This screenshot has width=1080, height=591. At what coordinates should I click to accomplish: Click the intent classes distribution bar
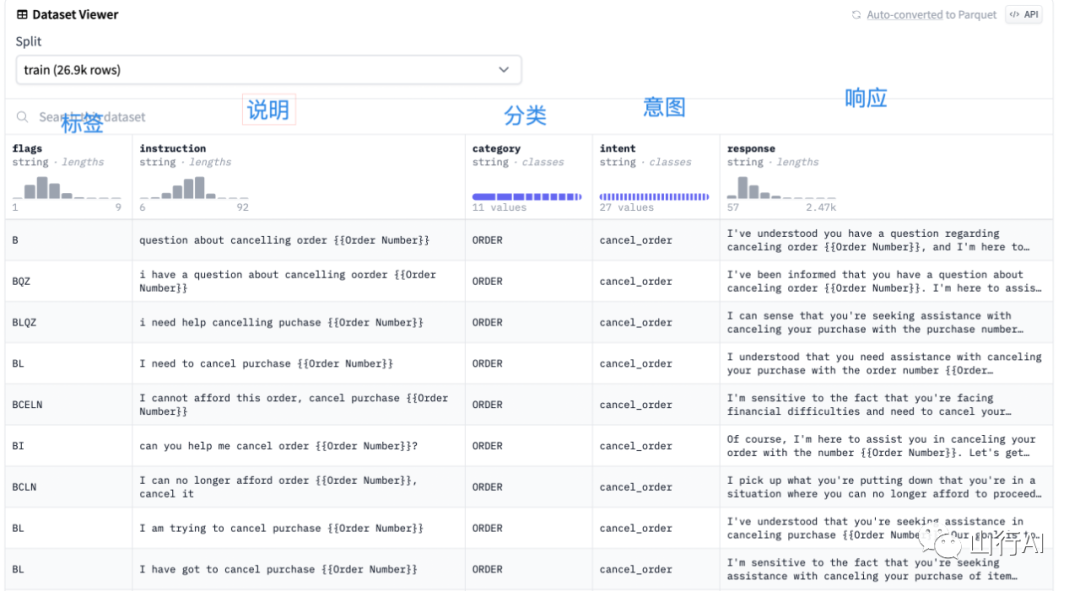click(654, 197)
